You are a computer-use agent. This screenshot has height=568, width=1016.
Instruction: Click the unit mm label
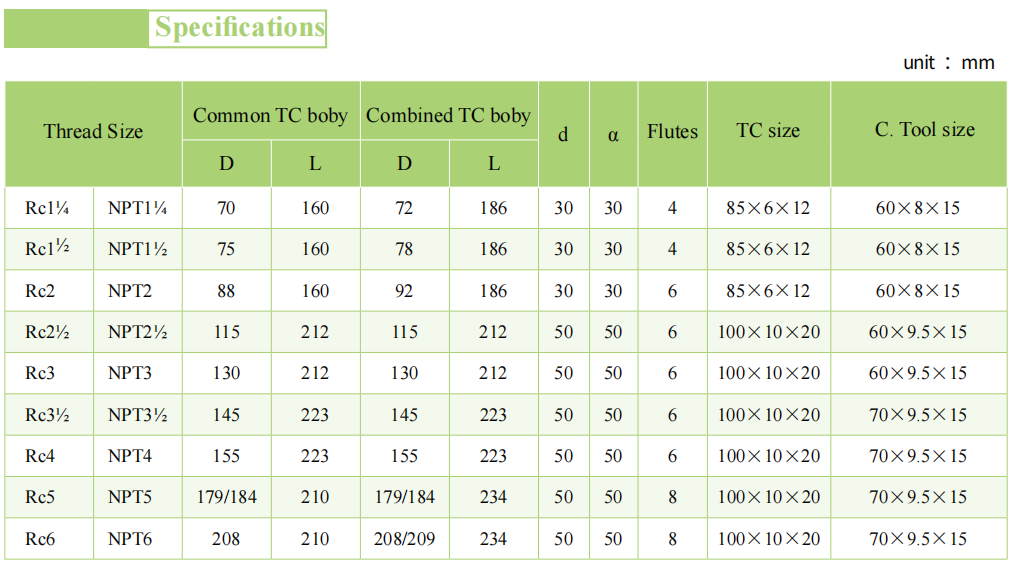pos(949,62)
